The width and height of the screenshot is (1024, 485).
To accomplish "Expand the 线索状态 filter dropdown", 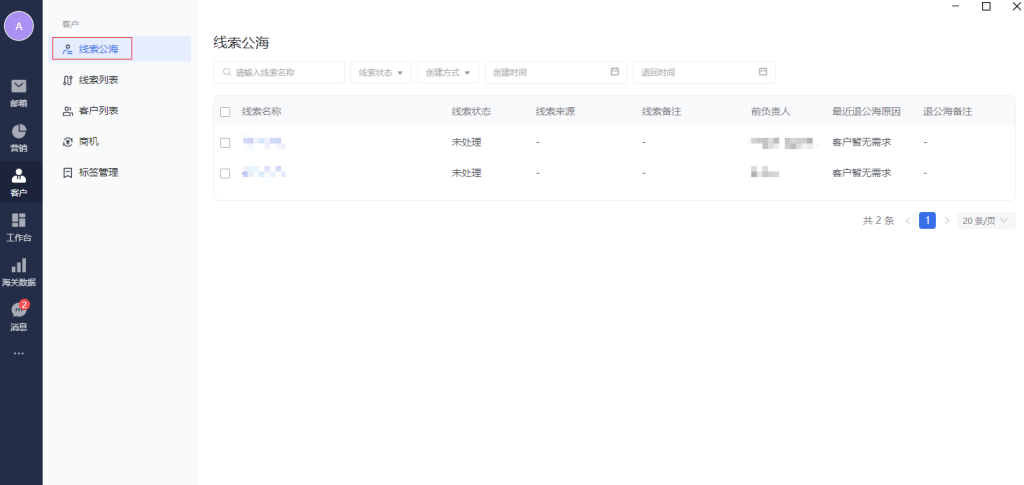I will 381,73.
